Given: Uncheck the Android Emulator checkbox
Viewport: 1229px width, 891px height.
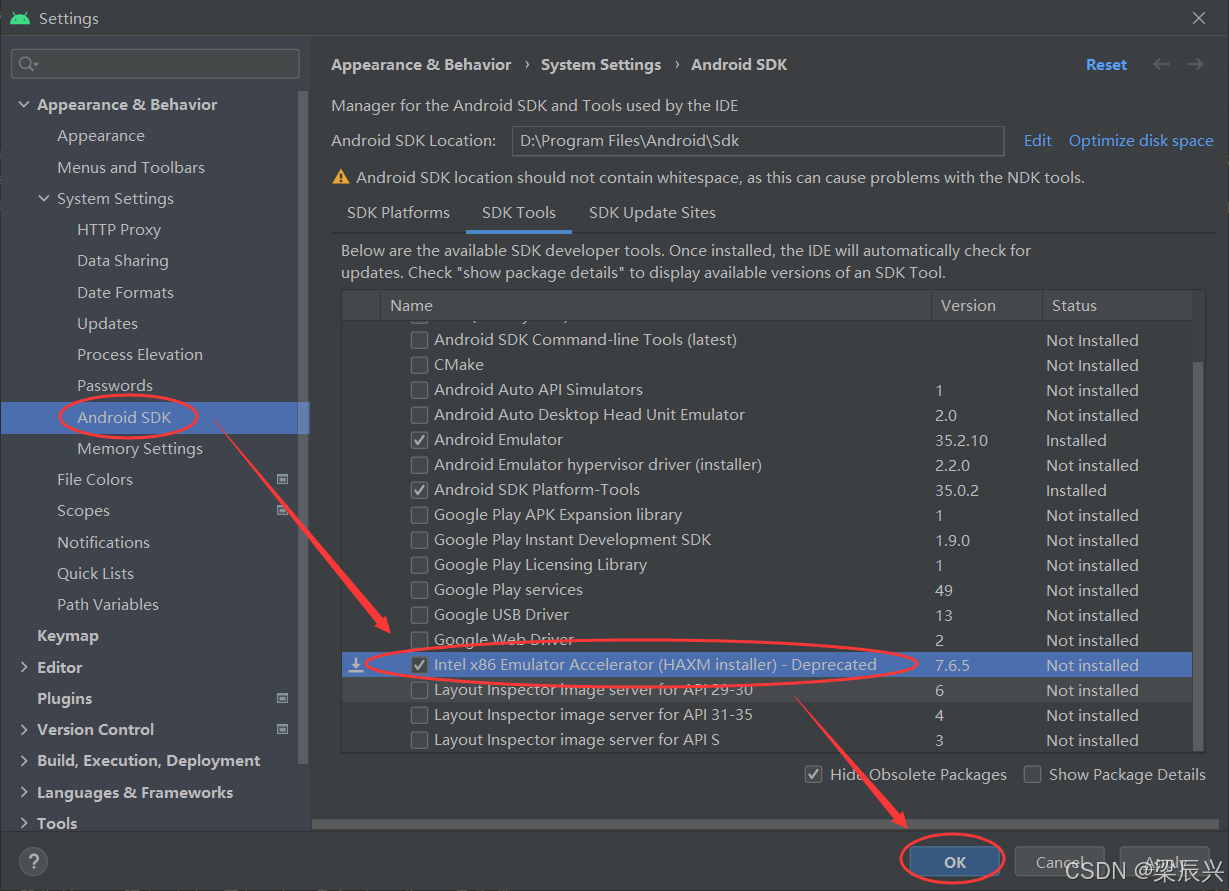Looking at the screenshot, I should tap(419, 440).
